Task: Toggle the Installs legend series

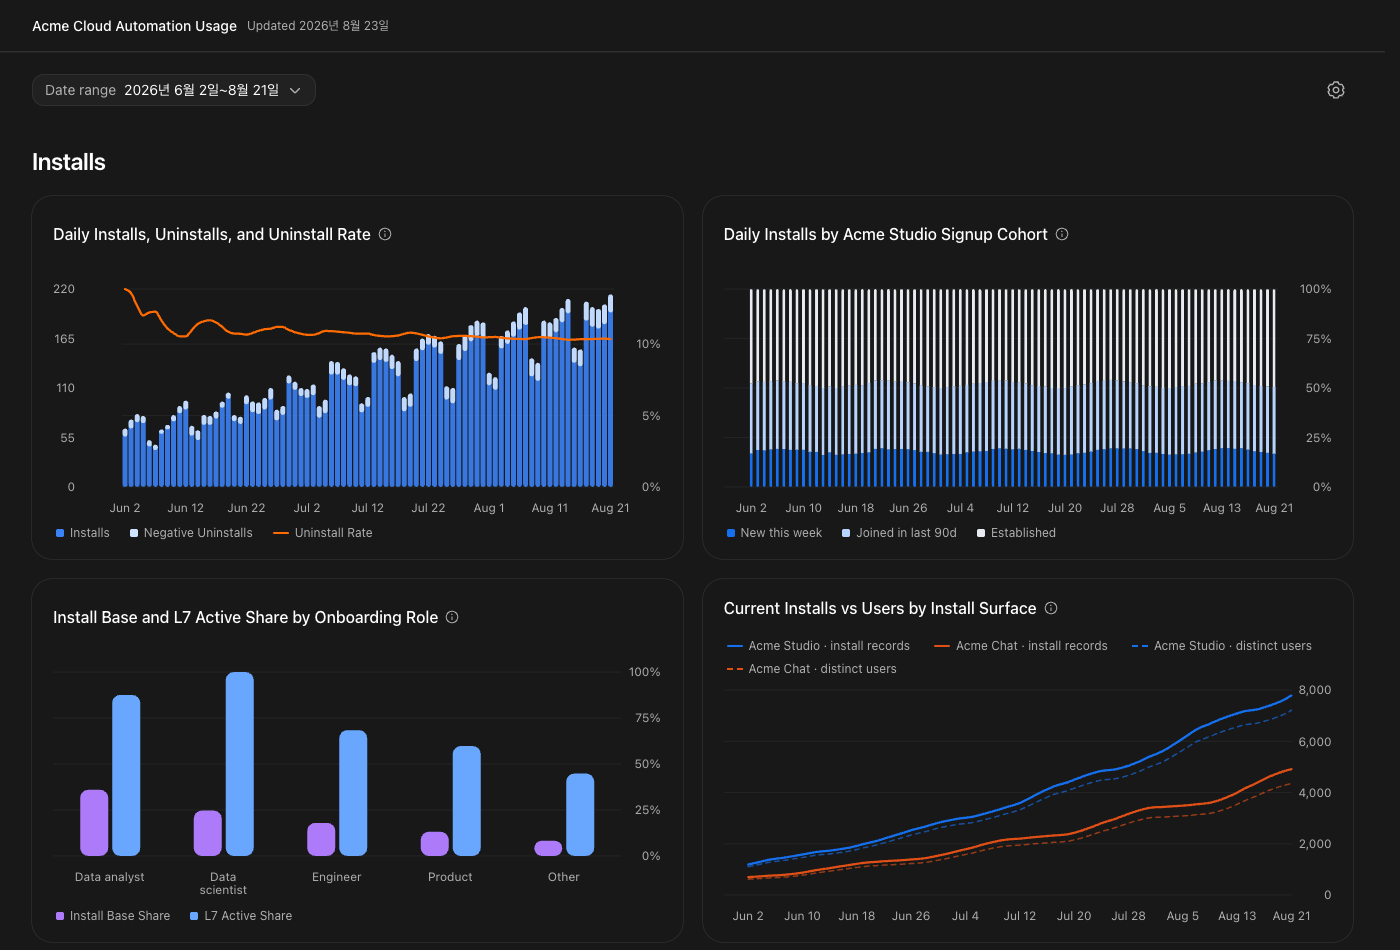Action: click(x=83, y=533)
